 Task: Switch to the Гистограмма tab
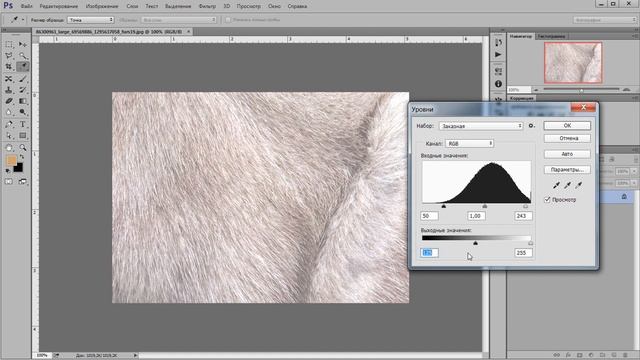click(551, 36)
